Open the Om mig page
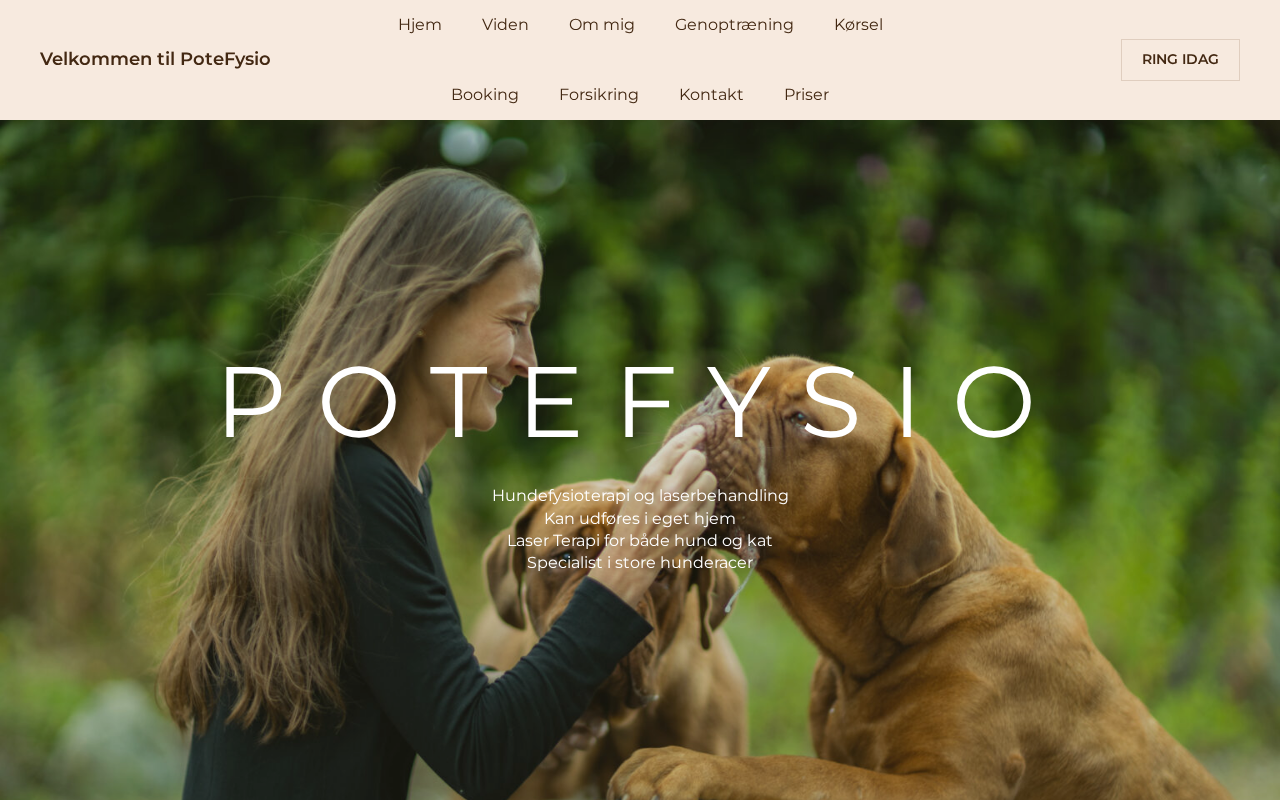The width and height of the screenshot is (1280, 800). 602,25
